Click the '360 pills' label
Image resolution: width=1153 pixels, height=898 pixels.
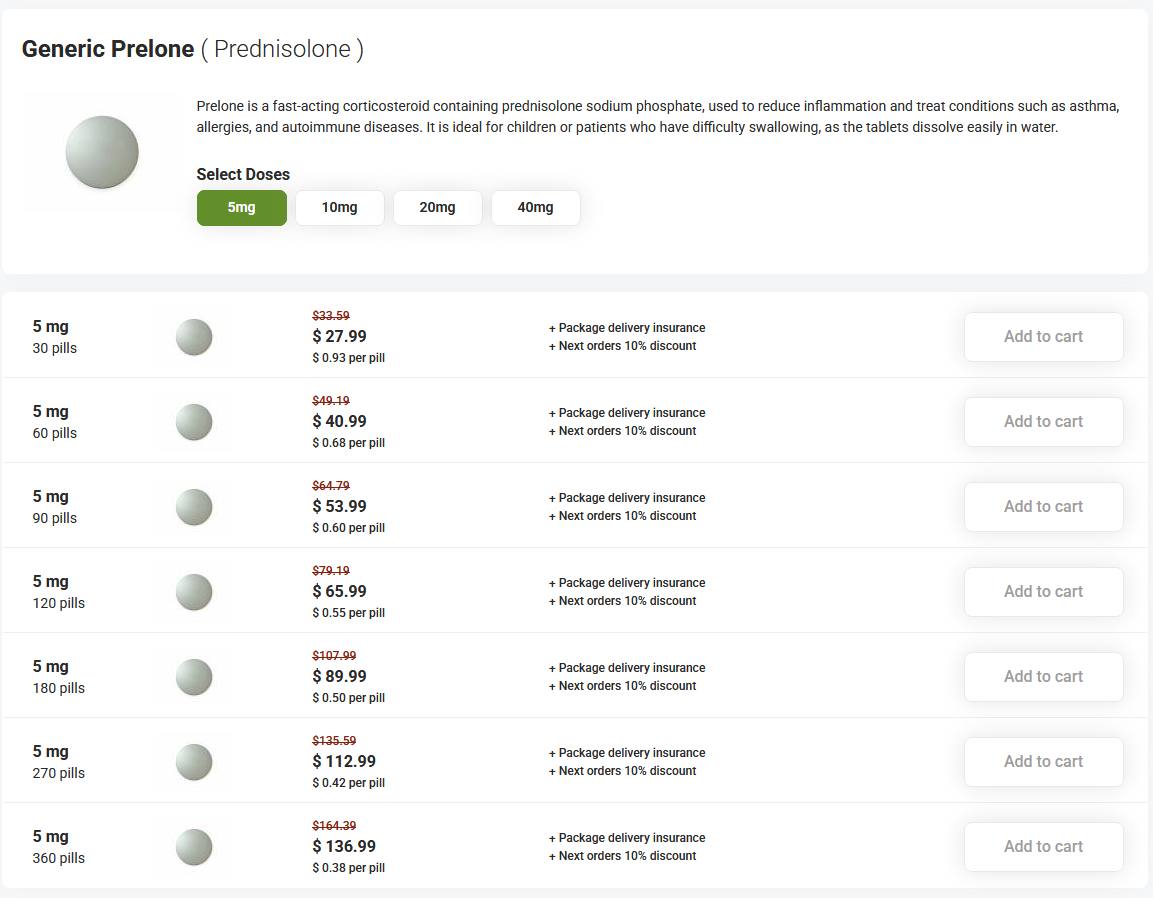pos(59,858)
